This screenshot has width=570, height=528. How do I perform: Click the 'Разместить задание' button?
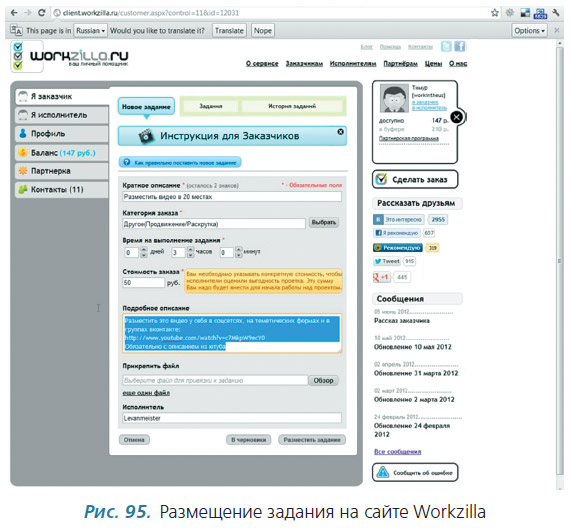(312, 440)
